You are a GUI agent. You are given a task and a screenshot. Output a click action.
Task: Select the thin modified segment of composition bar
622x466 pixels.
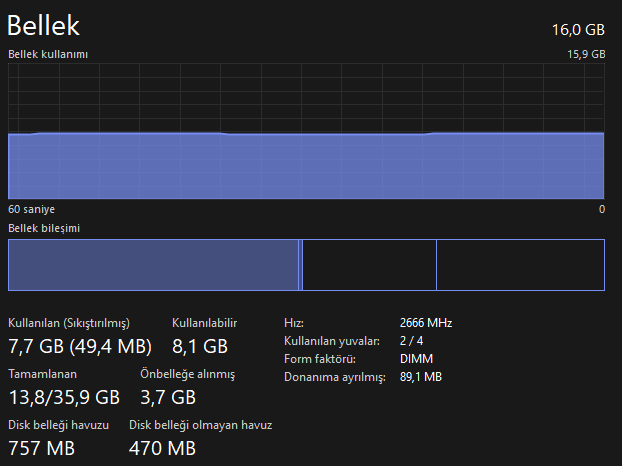pos(300,265)
